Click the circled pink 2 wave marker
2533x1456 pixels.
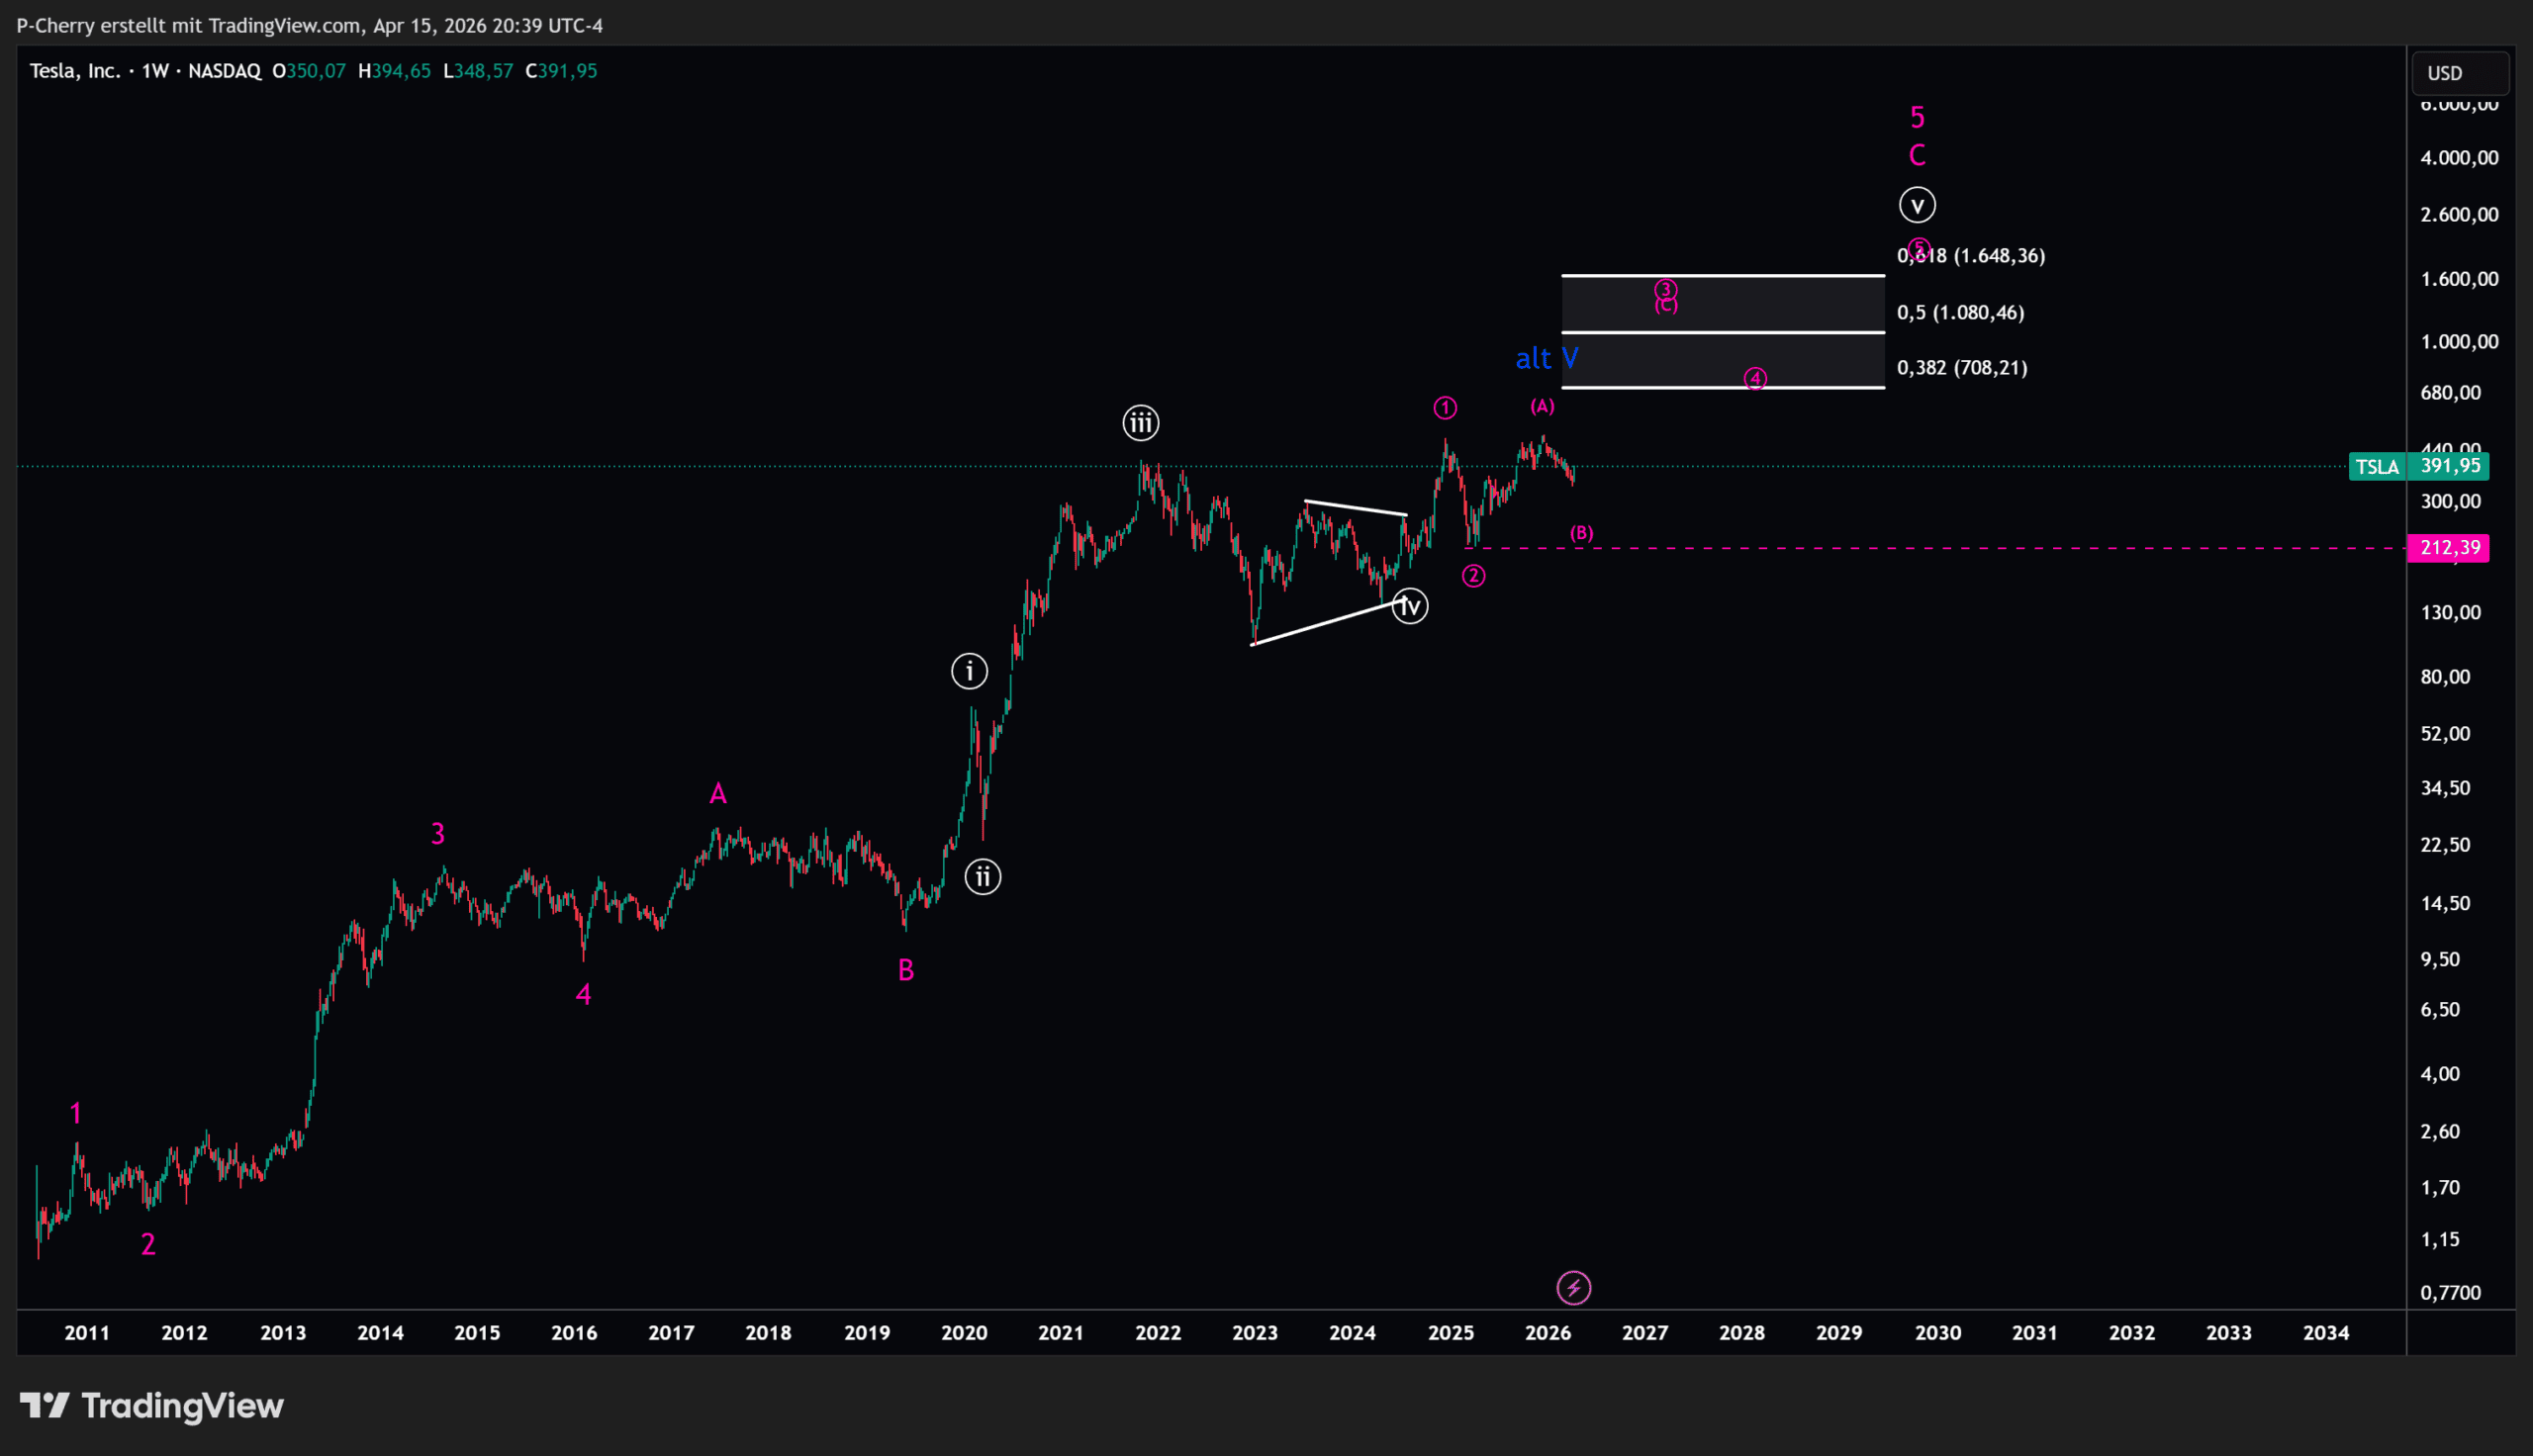1473,576
